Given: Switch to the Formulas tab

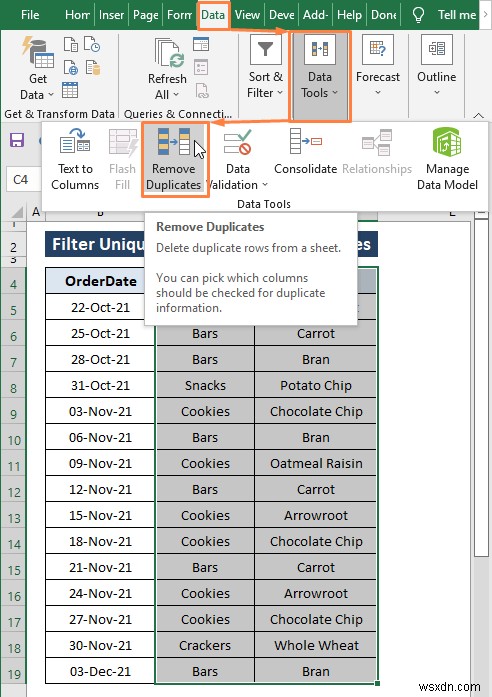Looking at the screenshot, I should (180, 15).
